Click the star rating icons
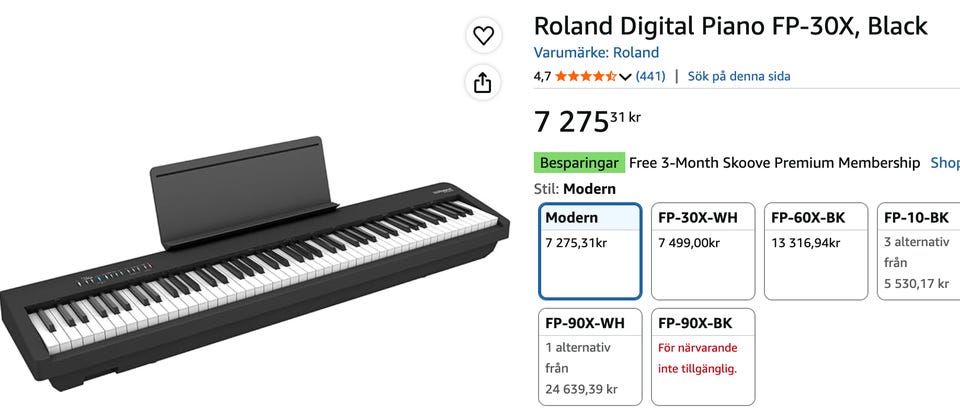The width and height of the screenshot is (960, 417). (586, 77)
